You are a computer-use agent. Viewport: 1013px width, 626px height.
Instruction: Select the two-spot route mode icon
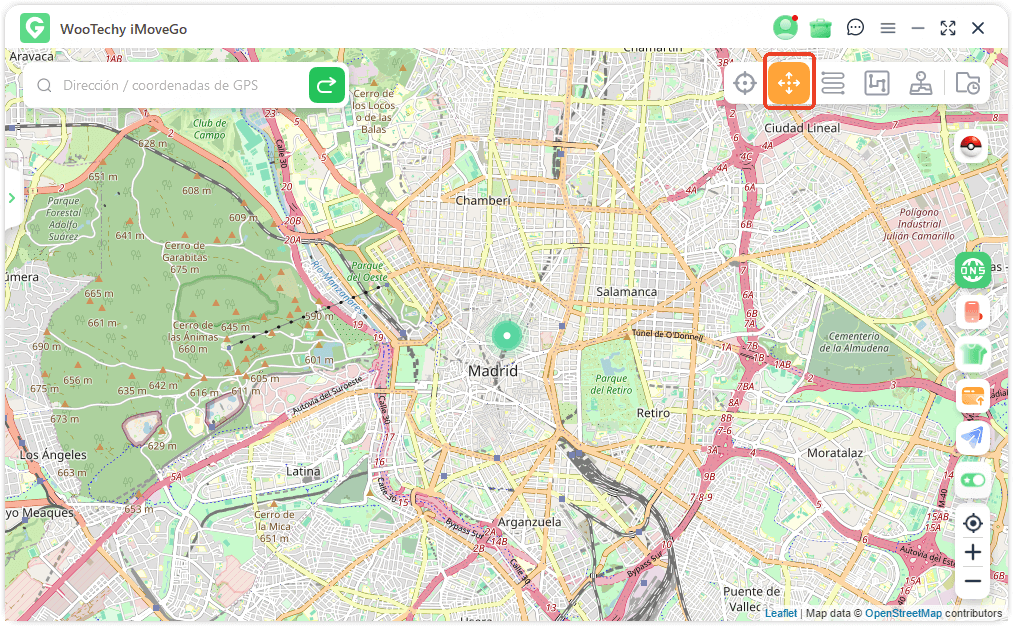833,83
